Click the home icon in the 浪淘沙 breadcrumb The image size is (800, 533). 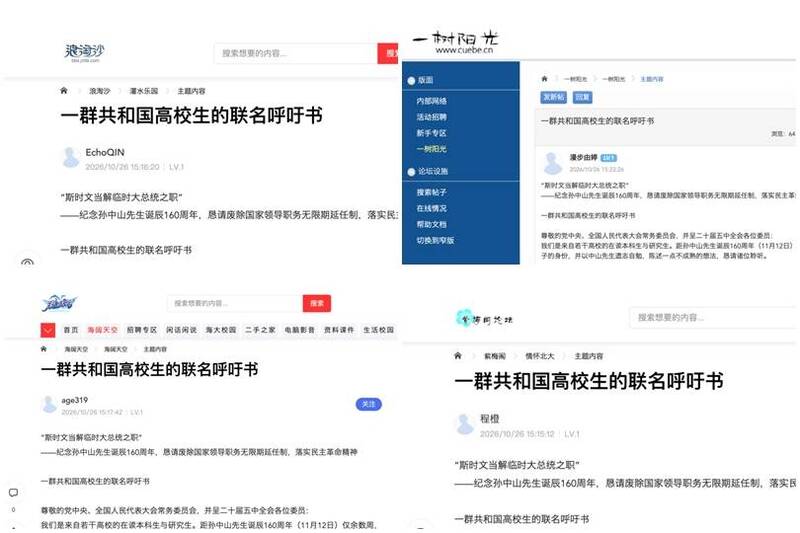(64, 91)
